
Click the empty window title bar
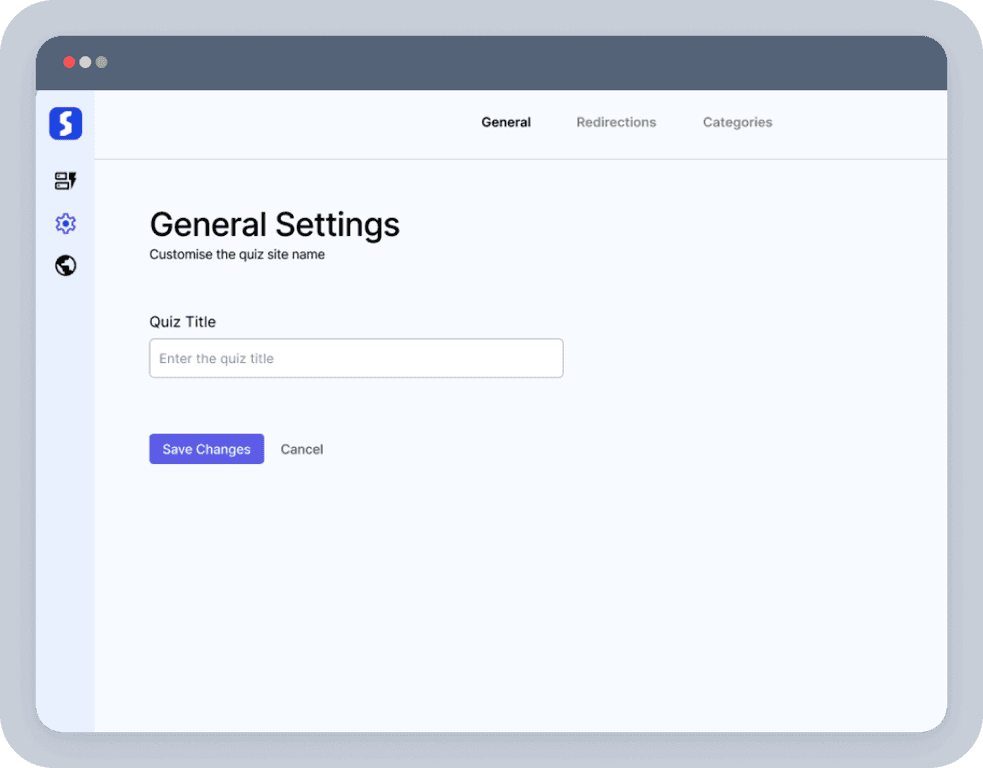click(x=500, y=63)
